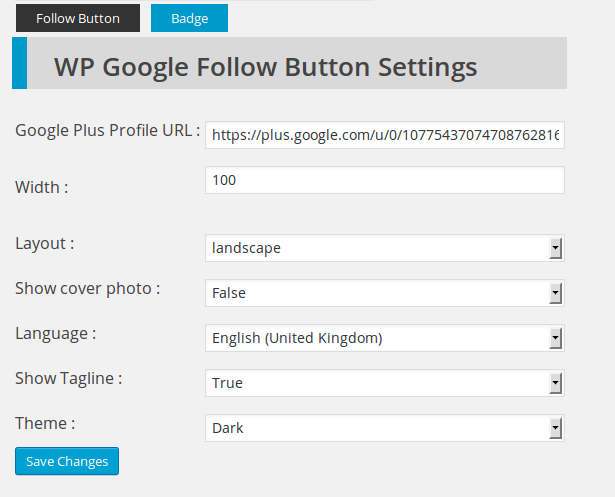Screen dimensions: 615x497
Task: Open the Language dropdown
Action: [385, 338]
